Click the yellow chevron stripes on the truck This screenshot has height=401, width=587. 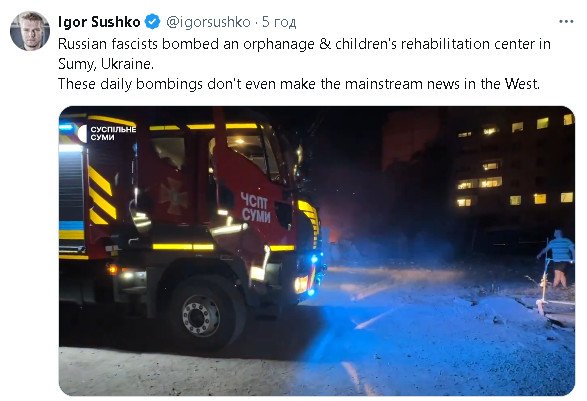[x=102, y=197]
